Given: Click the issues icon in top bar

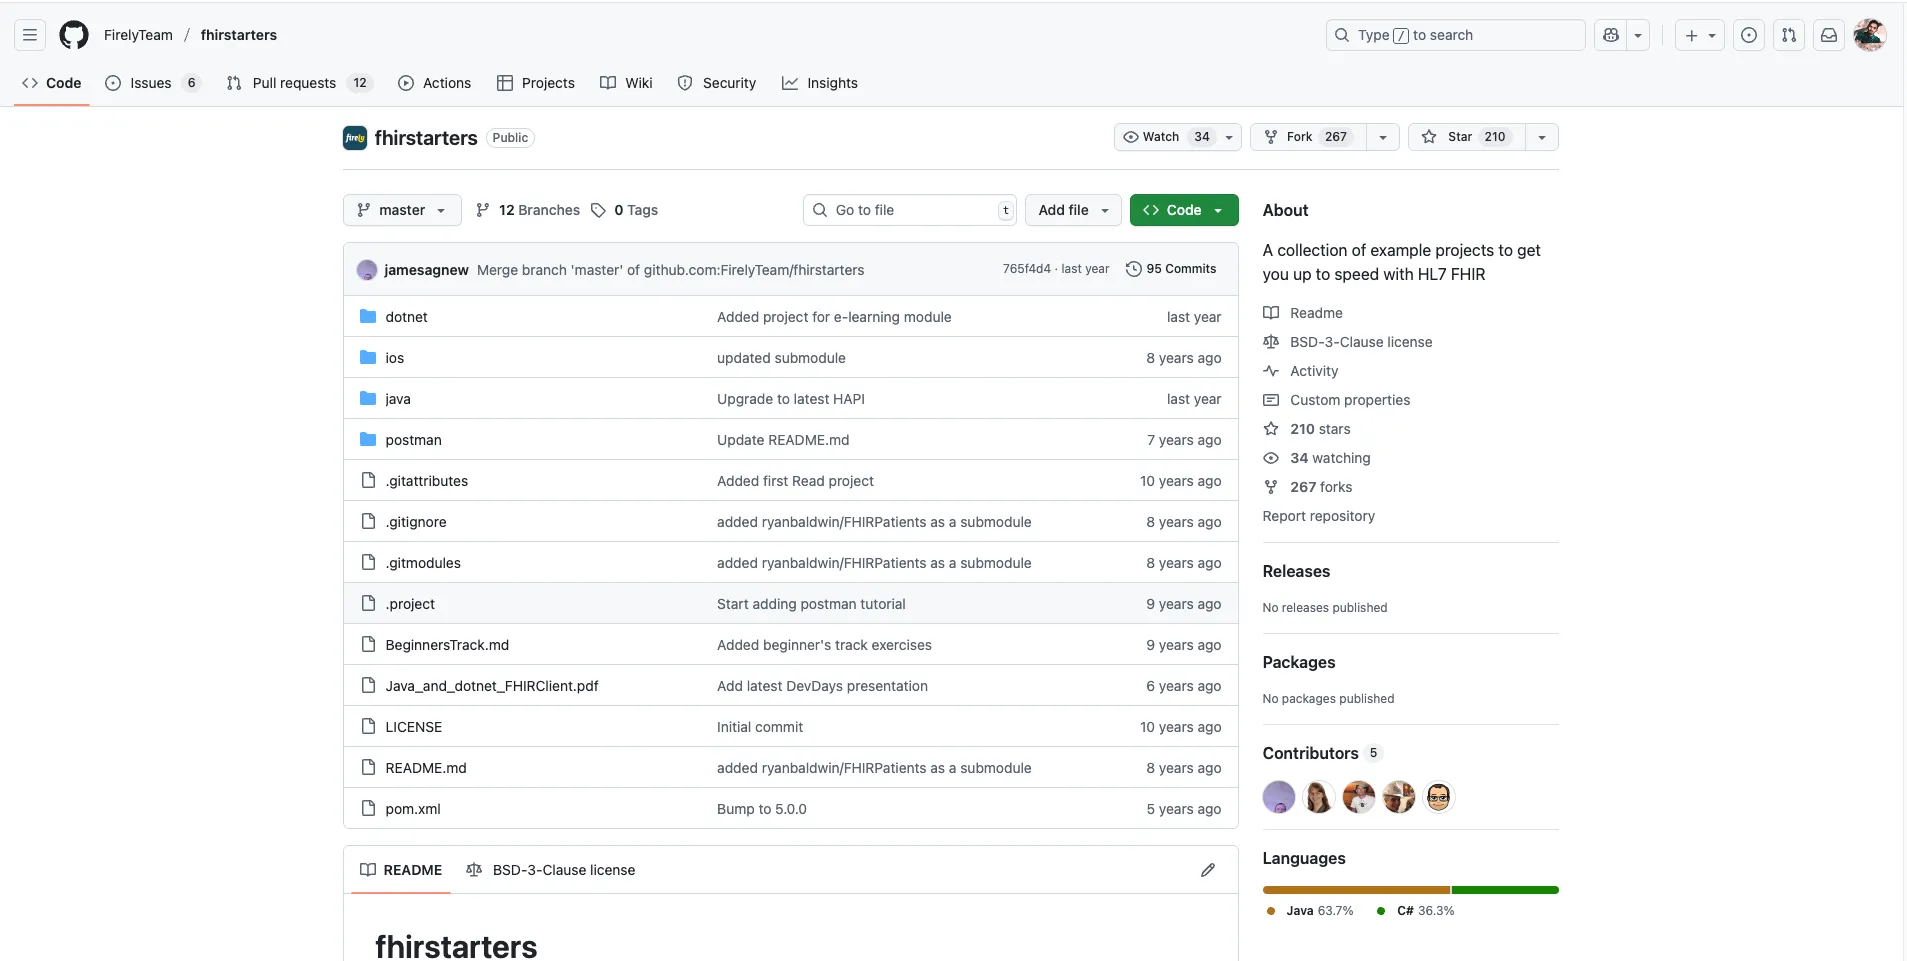Looking at the screenshot, I should (x=1749, y=35).
